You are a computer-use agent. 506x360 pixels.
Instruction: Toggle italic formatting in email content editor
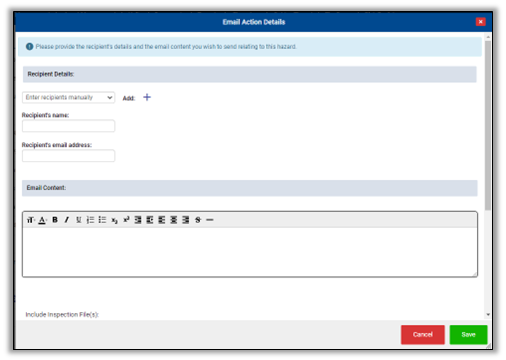(67, 220)
